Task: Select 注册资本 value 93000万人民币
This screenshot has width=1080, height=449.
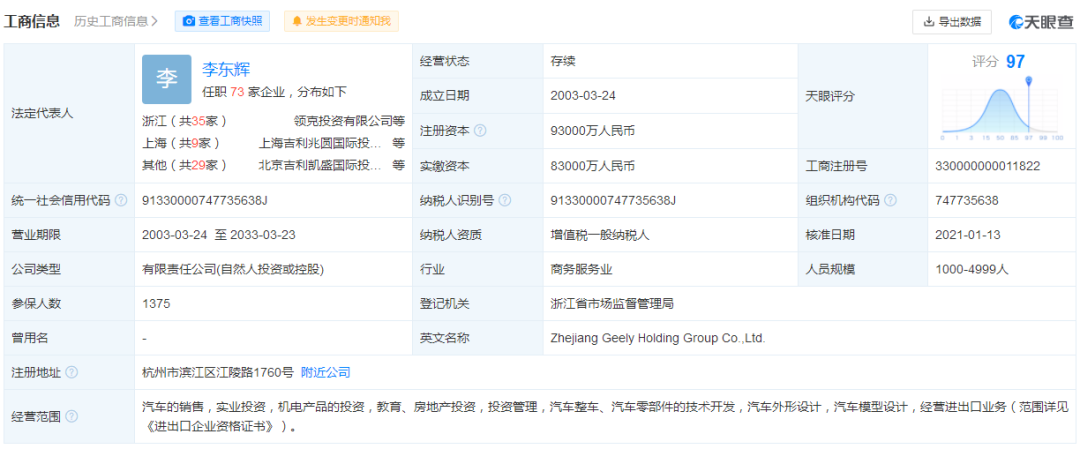Action: 592,130
